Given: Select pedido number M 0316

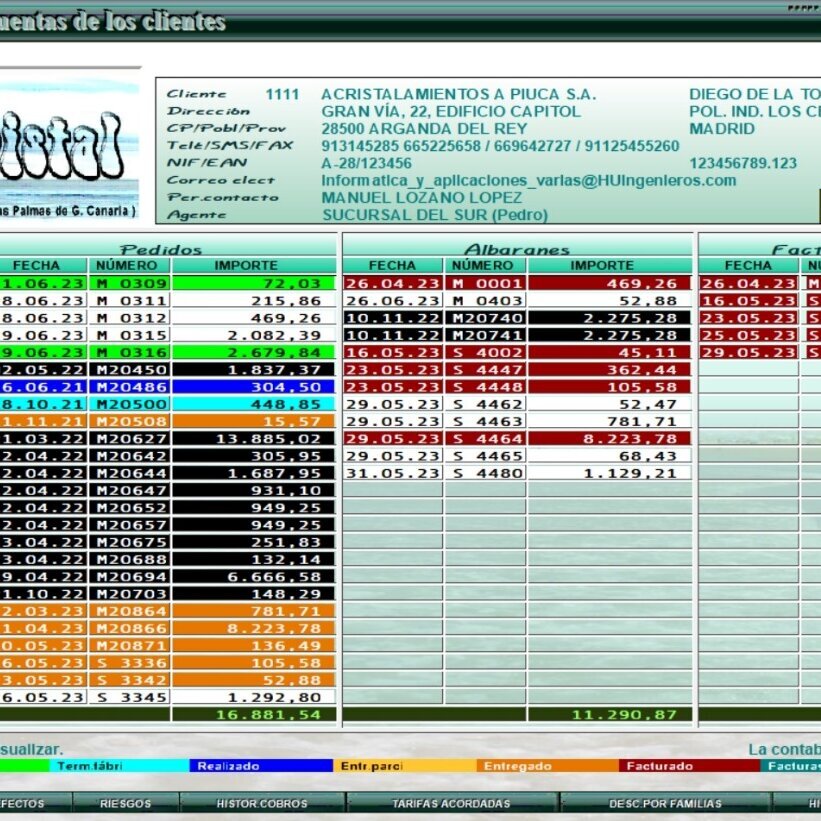Looking at the screenshot, I should coord(130,352).
